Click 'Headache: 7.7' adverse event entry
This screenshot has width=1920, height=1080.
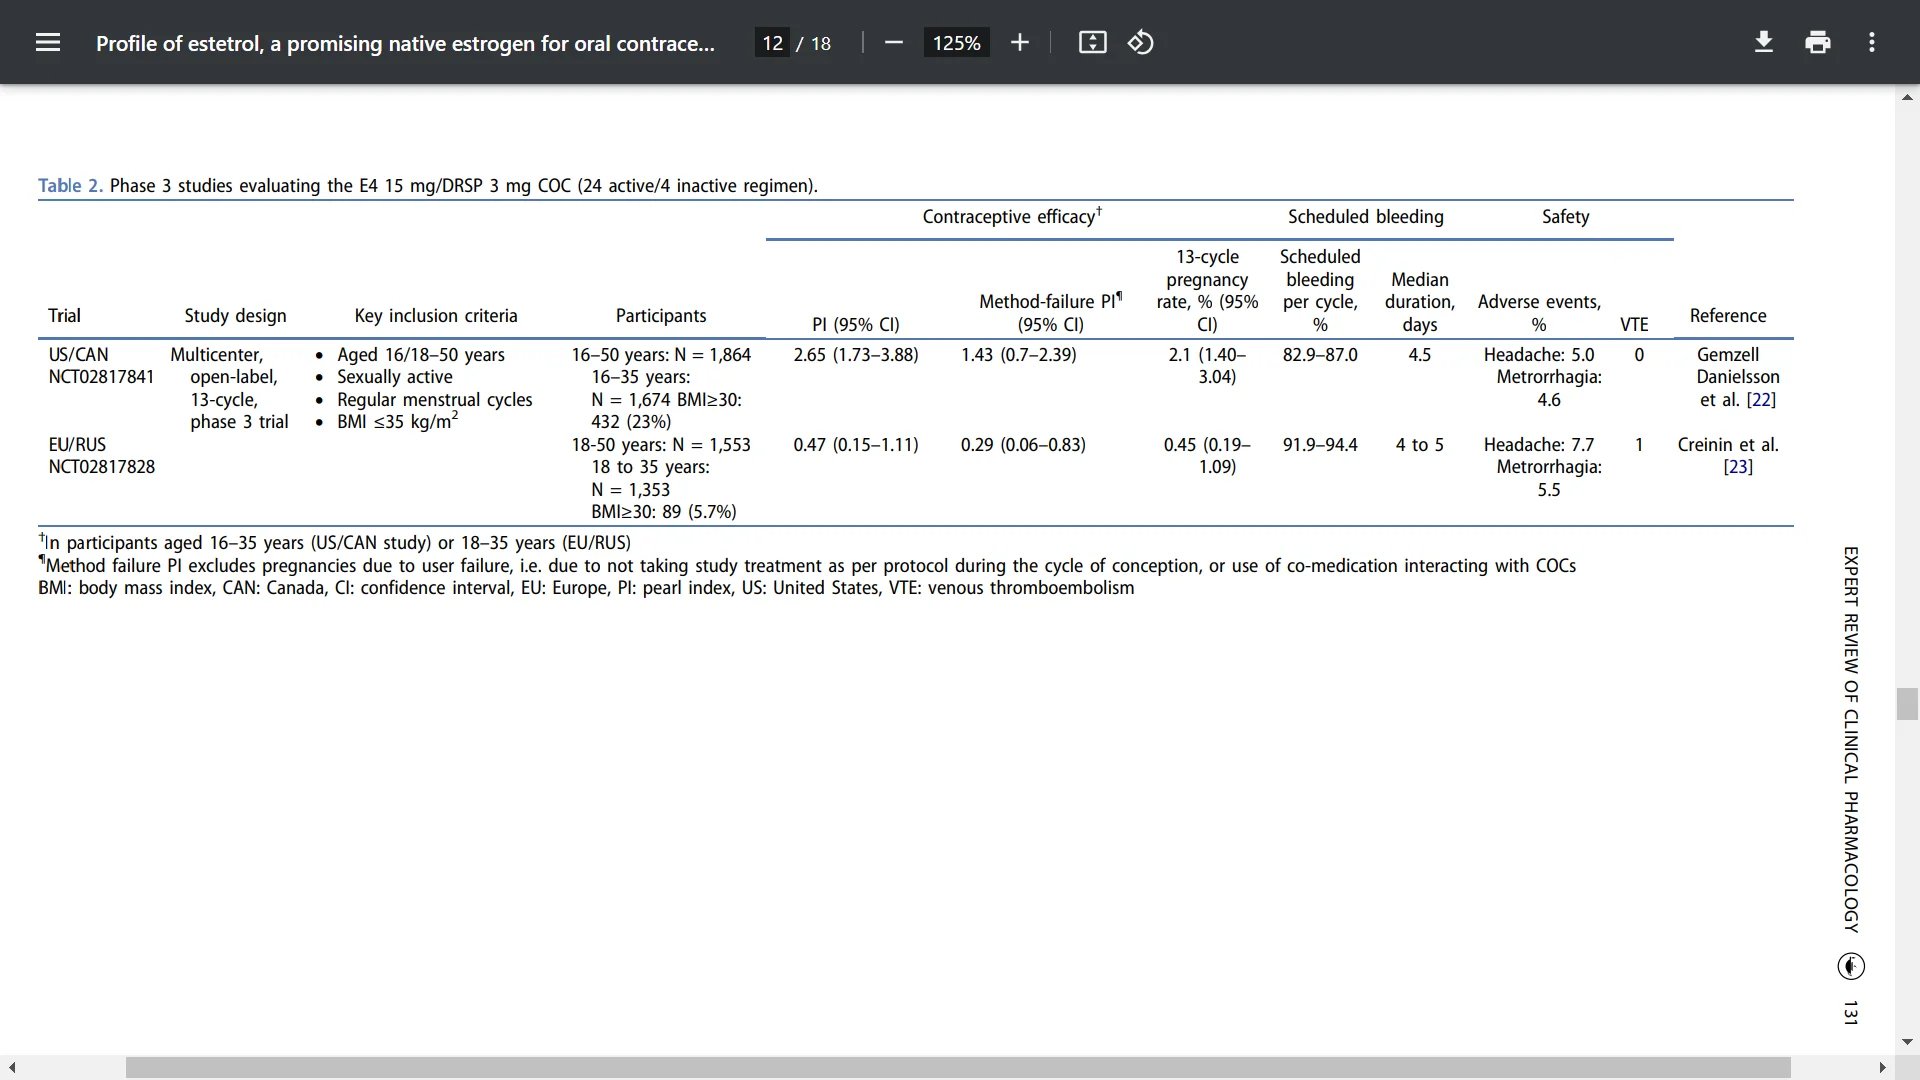pyautogui.click(x=1539, y=445)
